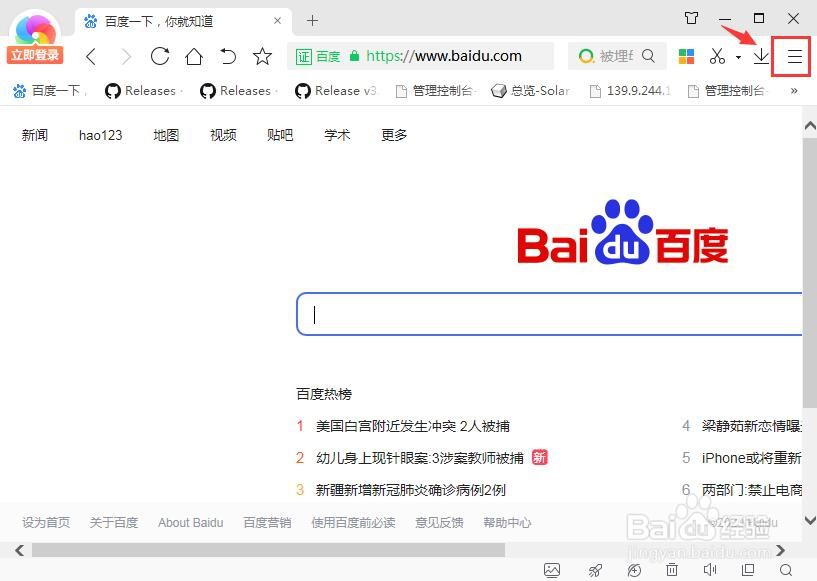The height and width of the screenshot is (581, 817).
Task: Click the toolbar search box text
Action: pyautogui.click(x=616, y=56)
